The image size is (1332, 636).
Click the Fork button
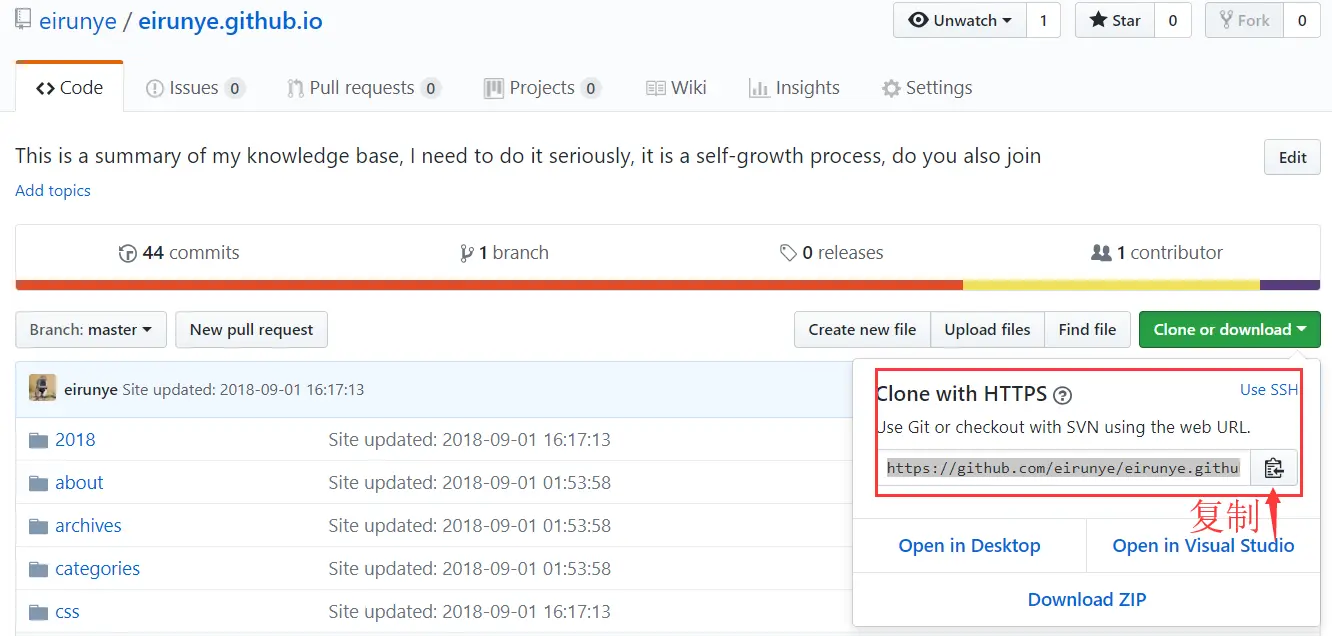coord(1244,20)
